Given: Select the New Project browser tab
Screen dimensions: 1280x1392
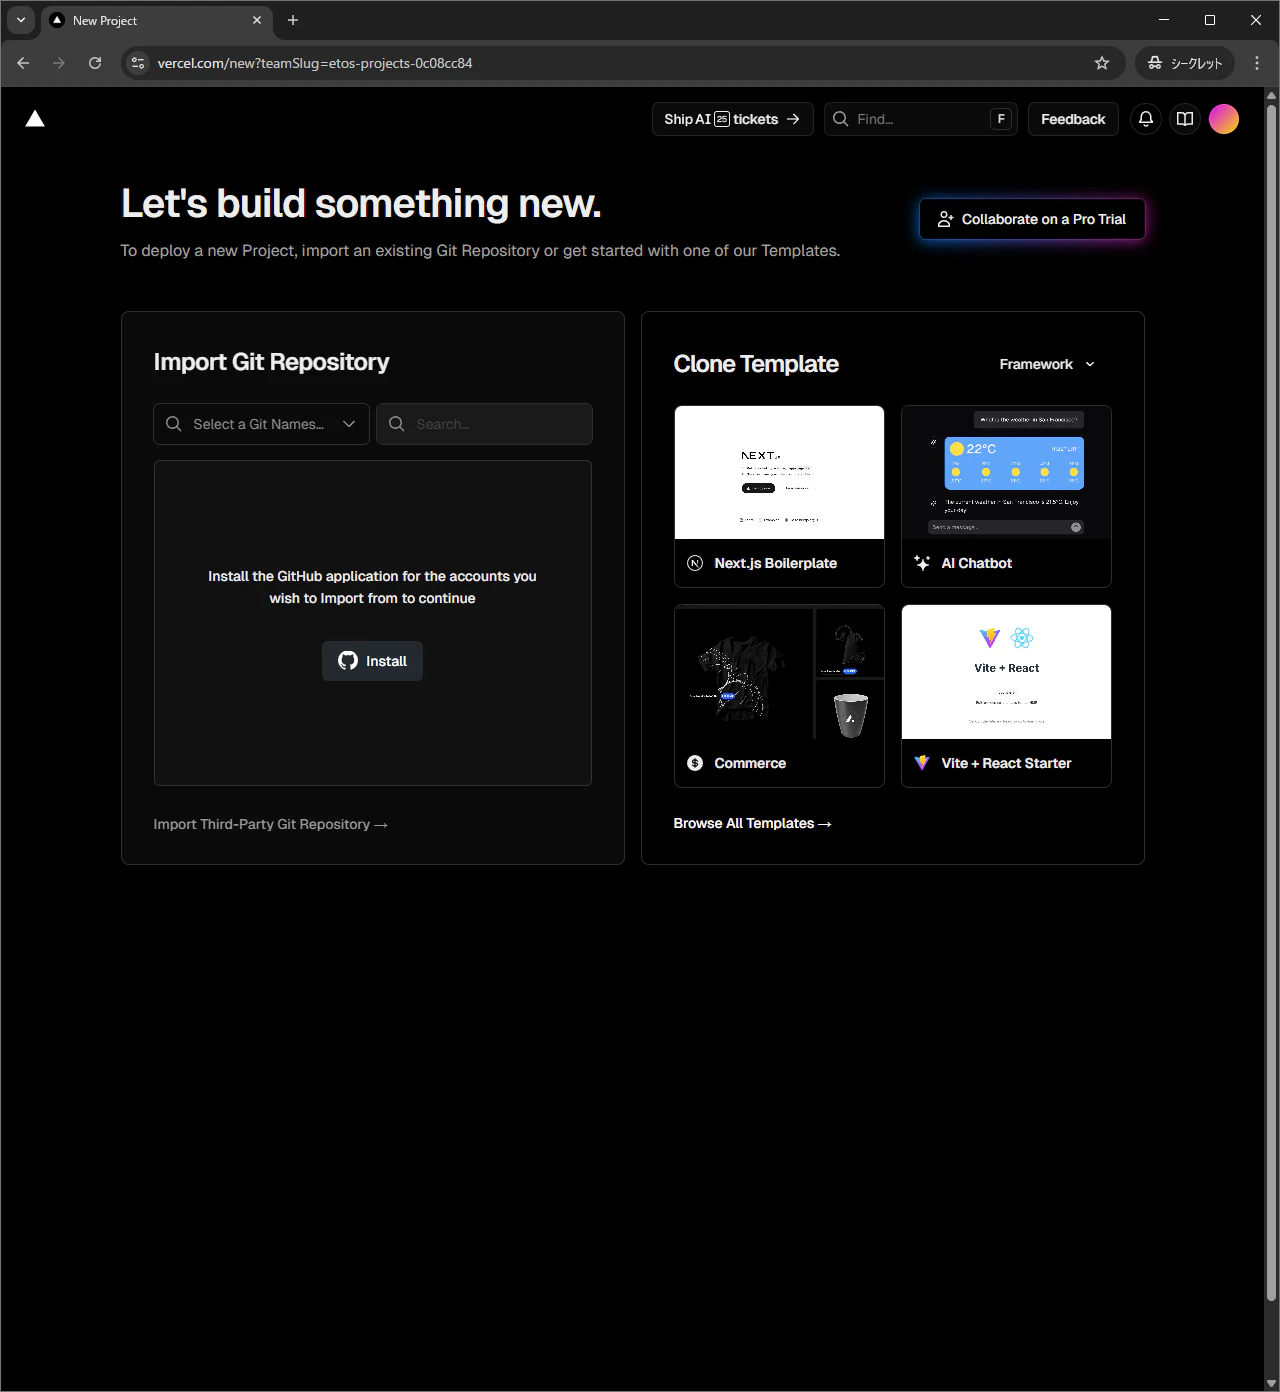Looking at the screenshot, I should point(157,20).
